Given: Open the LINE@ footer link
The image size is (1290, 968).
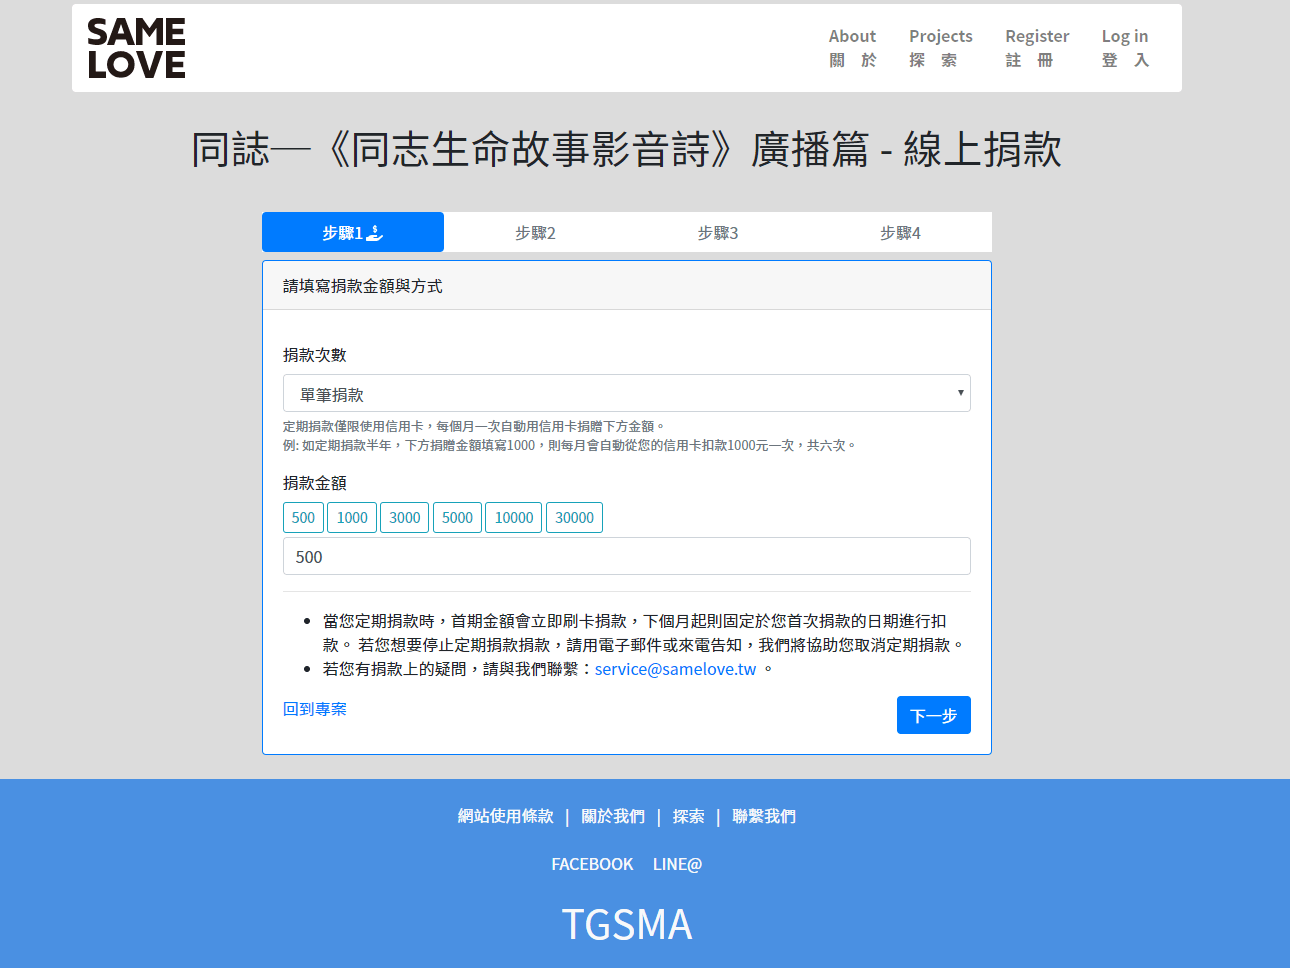Looking at the screenshot, I should (677, 863).
